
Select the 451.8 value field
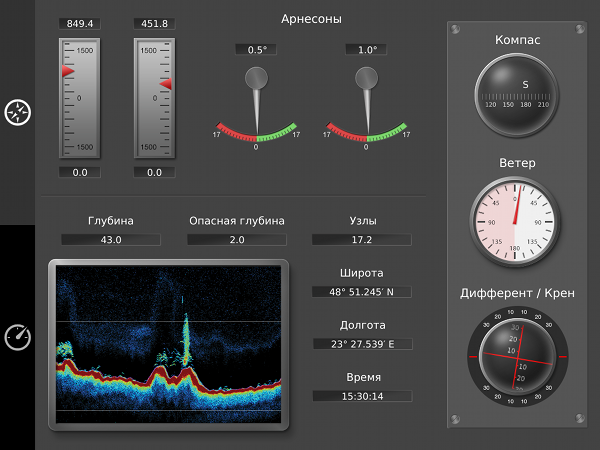(x=154, y=23)
